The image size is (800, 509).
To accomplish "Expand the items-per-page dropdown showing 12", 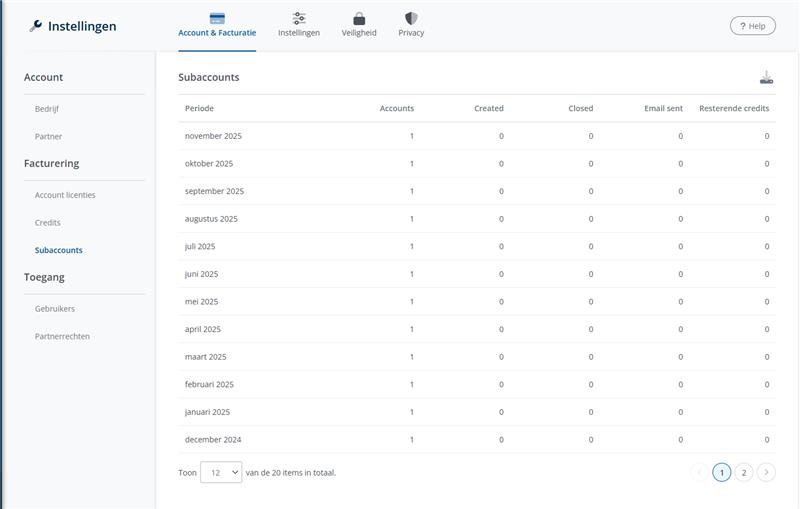I will tap(221, 472).
